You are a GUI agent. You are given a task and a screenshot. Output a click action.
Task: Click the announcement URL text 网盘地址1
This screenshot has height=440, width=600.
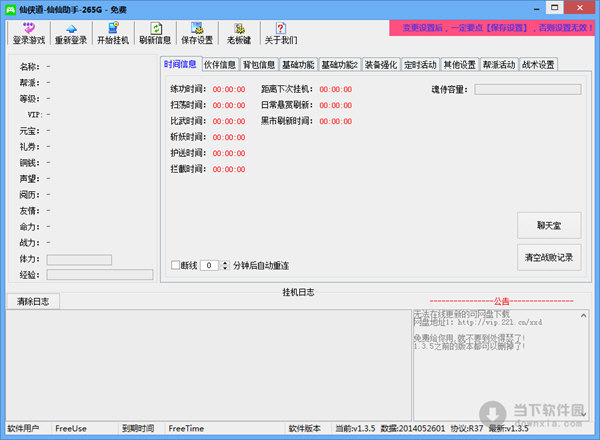tap(478, 322)
